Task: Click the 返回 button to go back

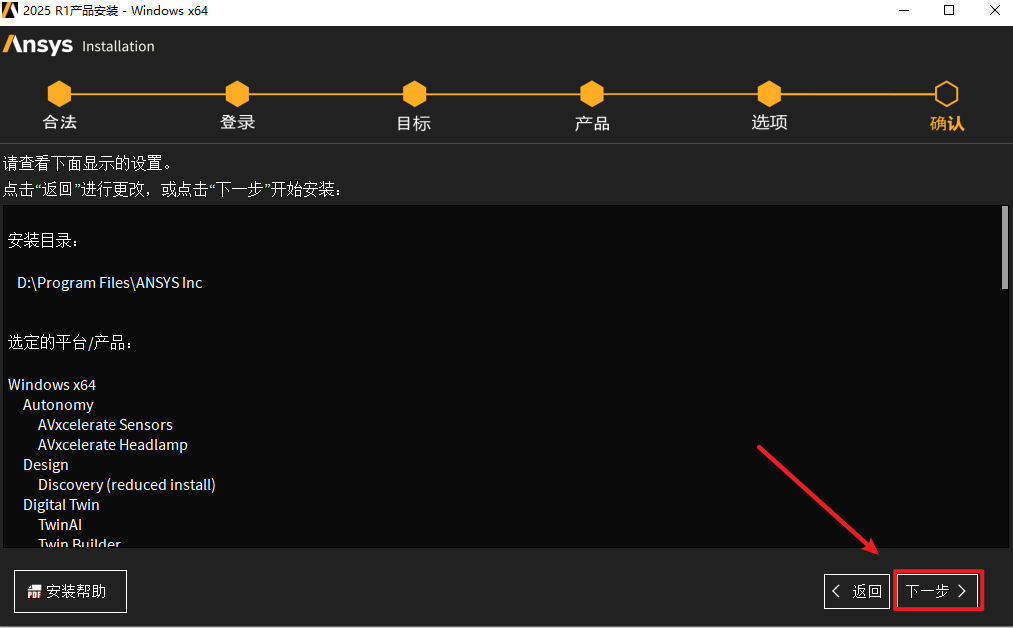Action: click(857, 591)
